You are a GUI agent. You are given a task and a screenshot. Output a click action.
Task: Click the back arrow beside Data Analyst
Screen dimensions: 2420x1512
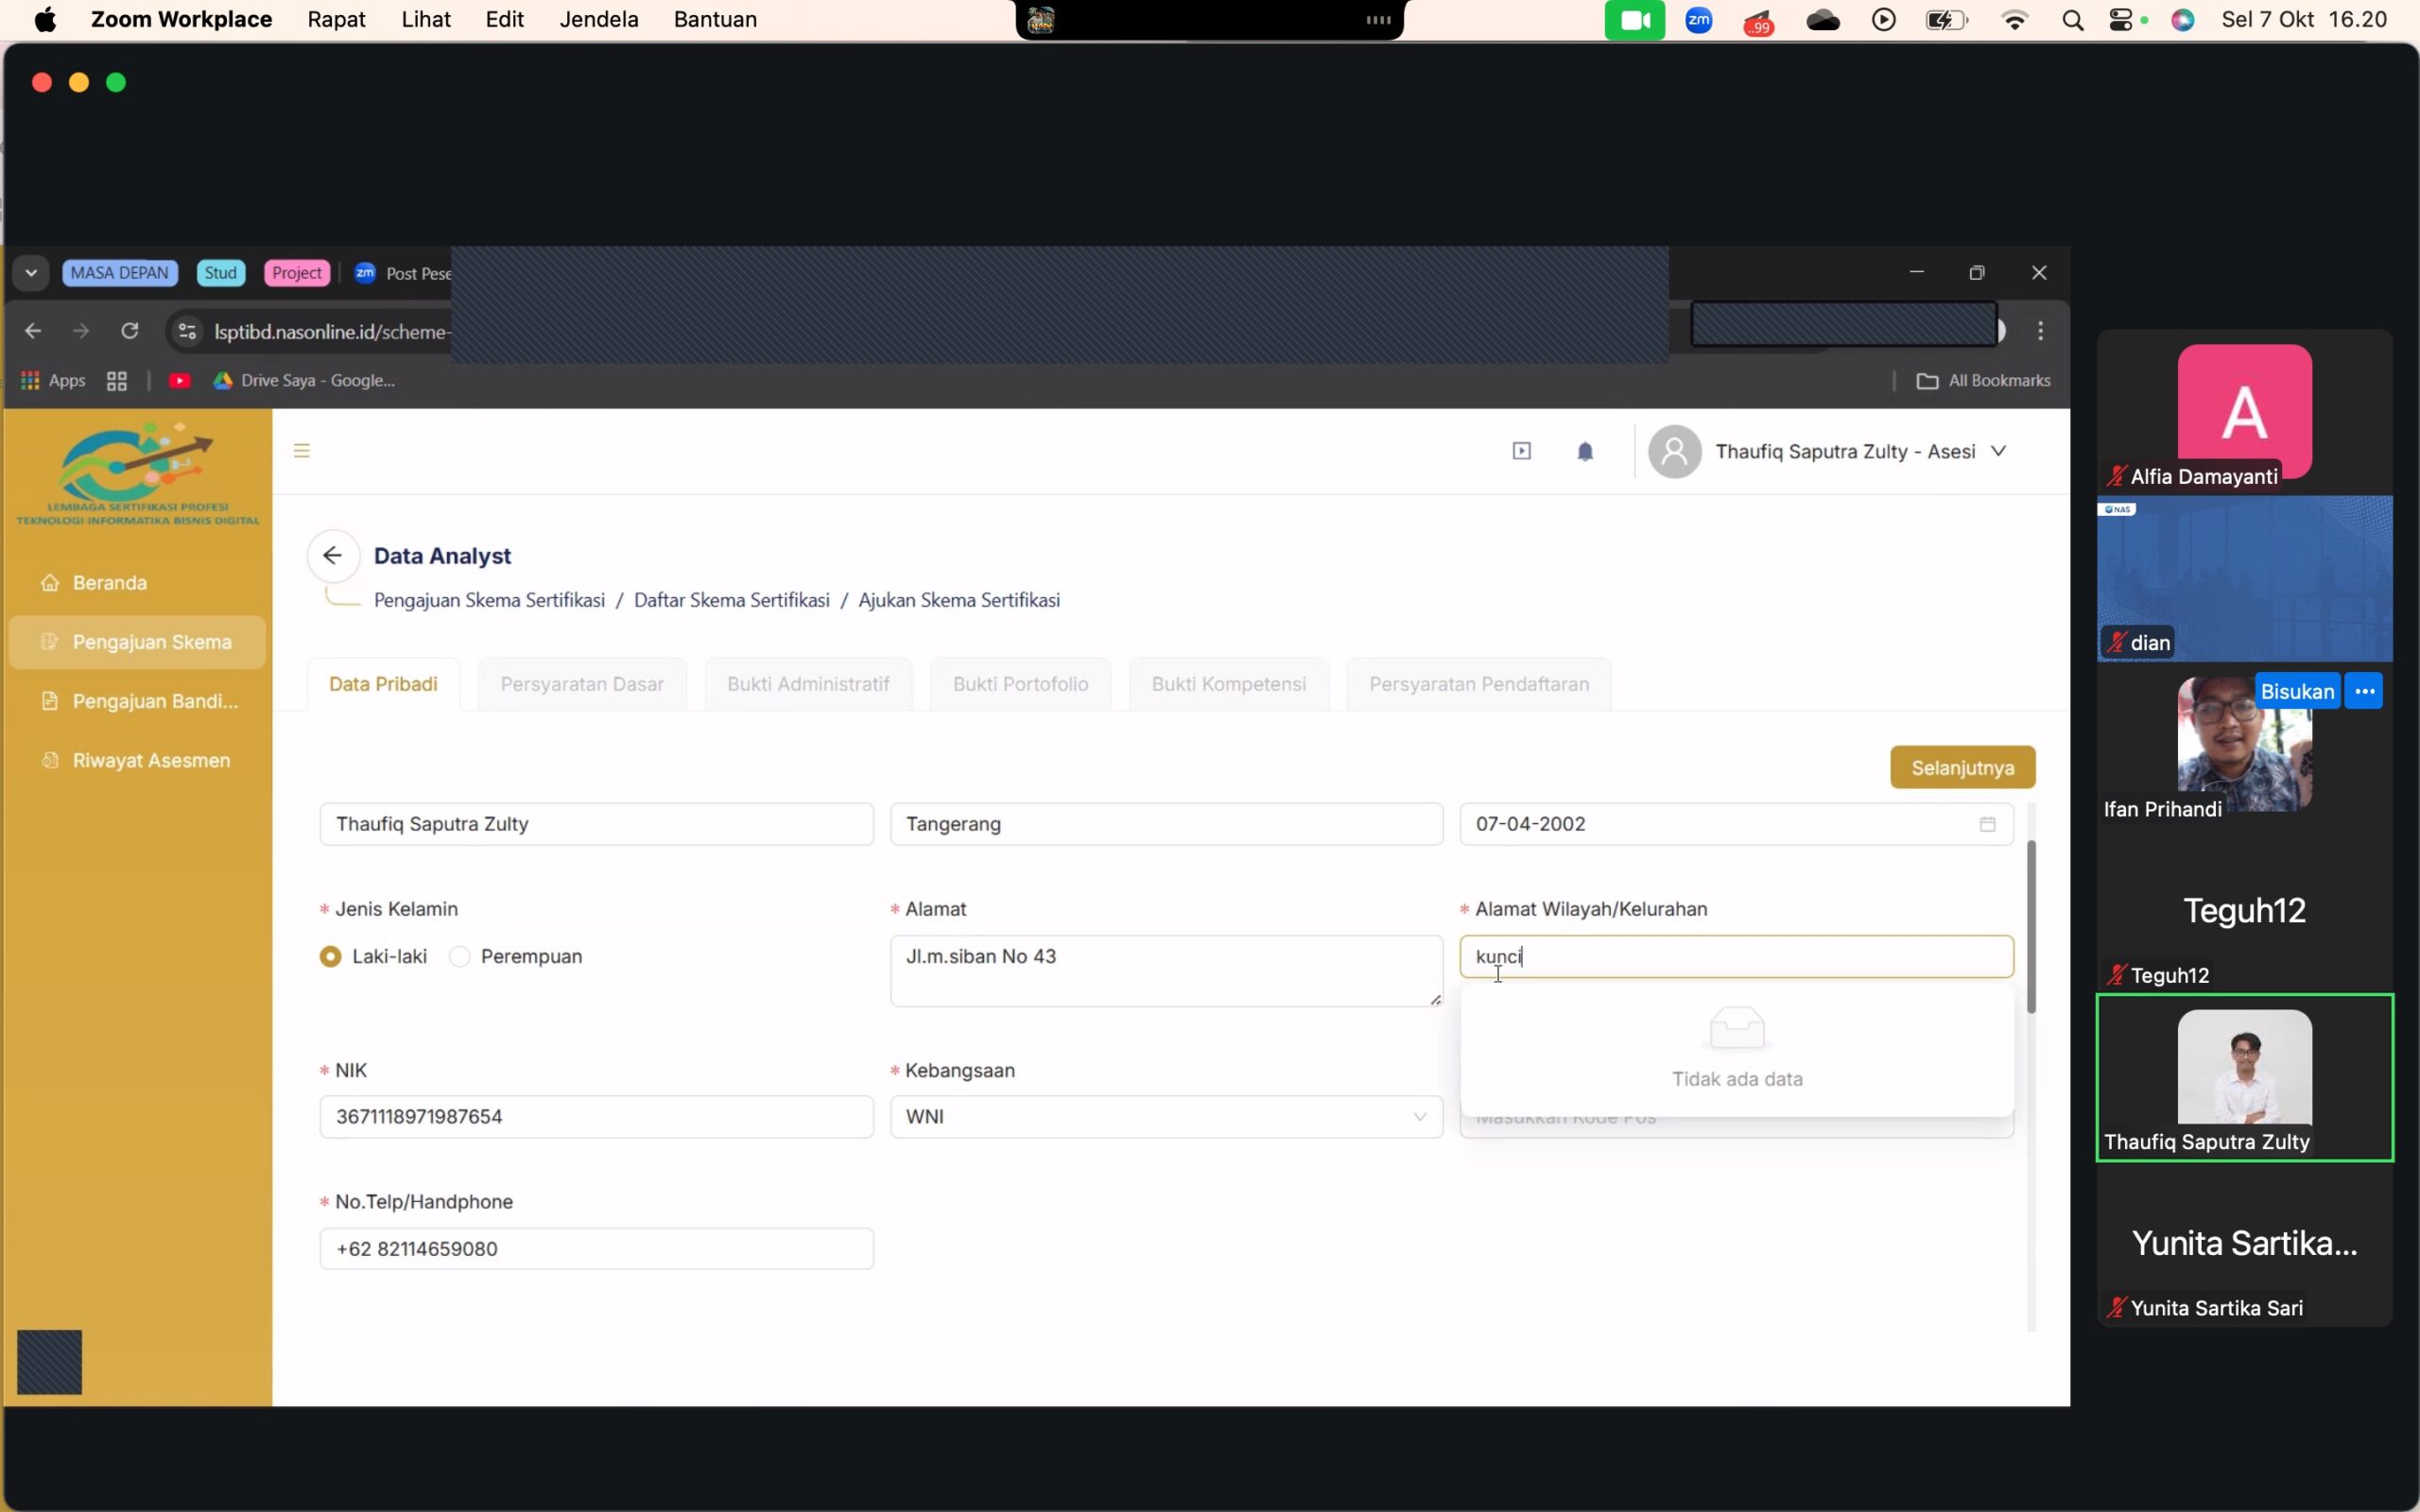[333, 556]
